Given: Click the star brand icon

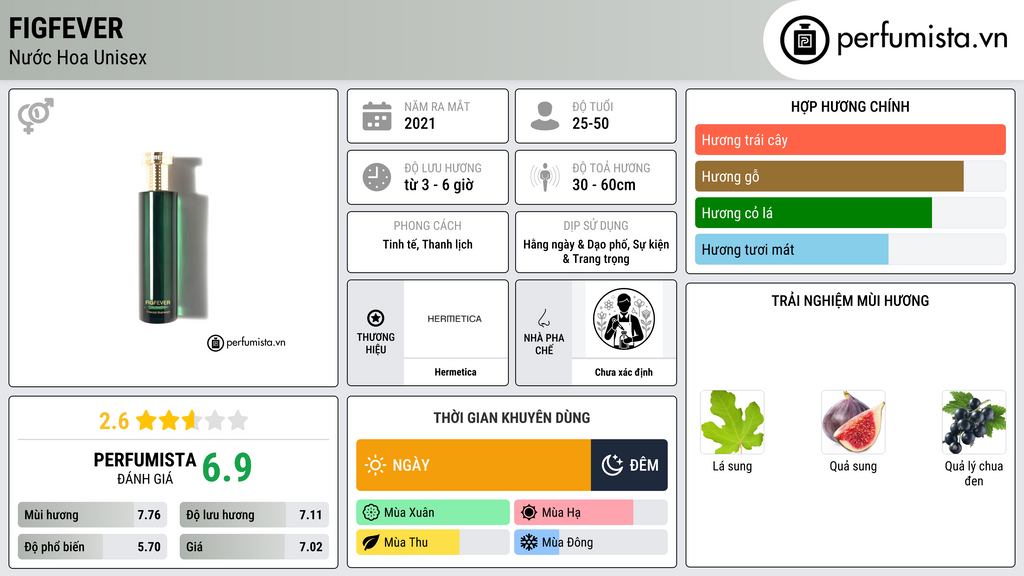Looking at the screenshot, I should (x=376, y=318).
